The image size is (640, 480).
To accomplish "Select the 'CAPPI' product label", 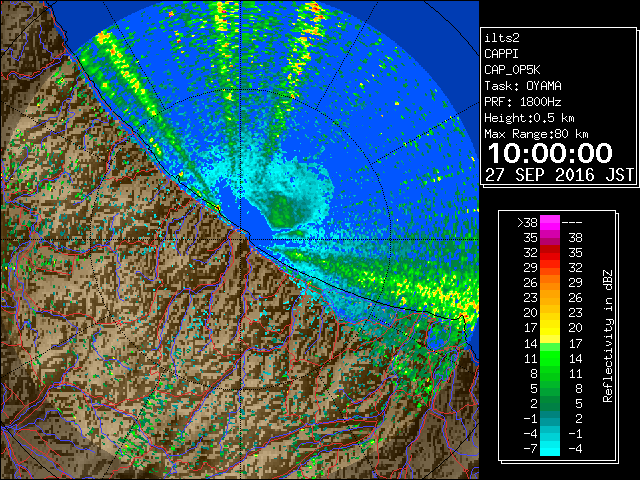I will 501,54.
